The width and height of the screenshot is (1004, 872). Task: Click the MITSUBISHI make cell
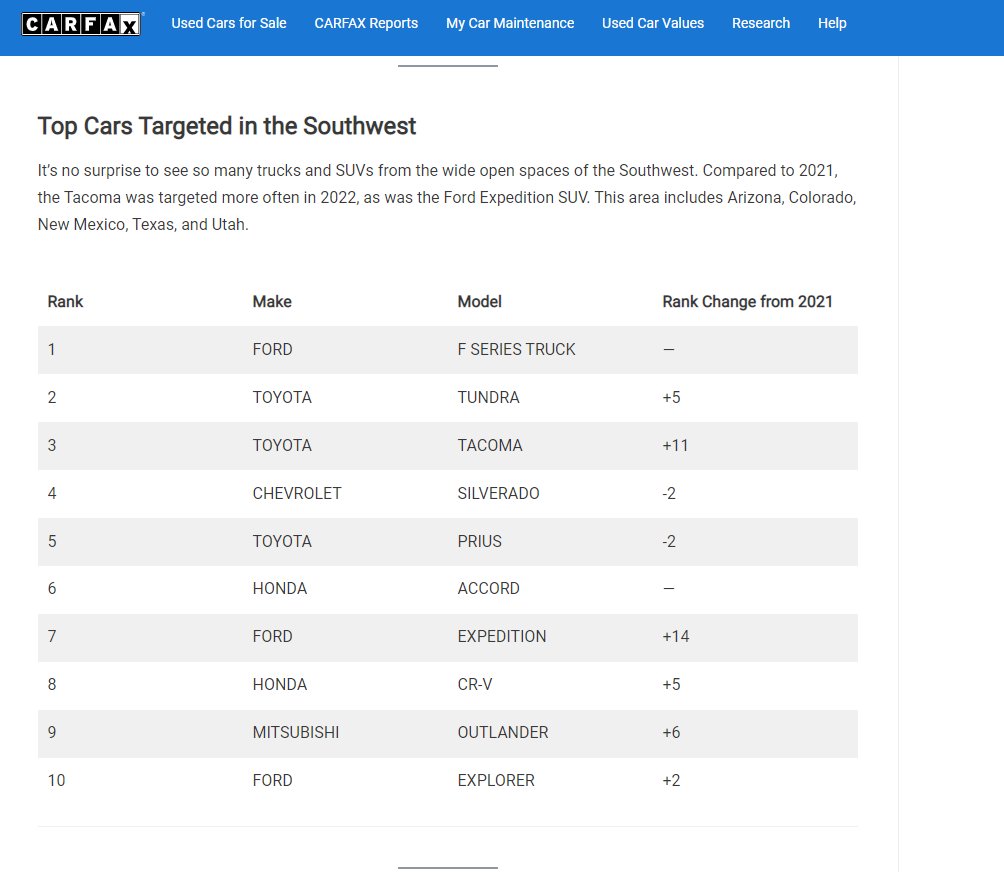pos(296,732)
